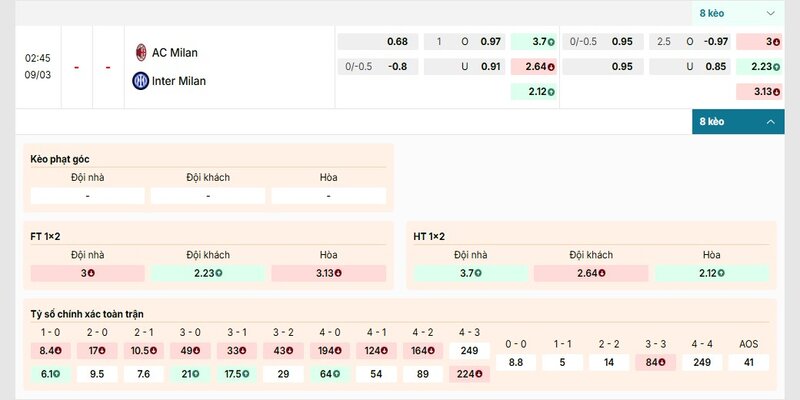Select correct score 1-0 odds 8.4
This screenshot has height=400, width=800.
tap(51, 351)
